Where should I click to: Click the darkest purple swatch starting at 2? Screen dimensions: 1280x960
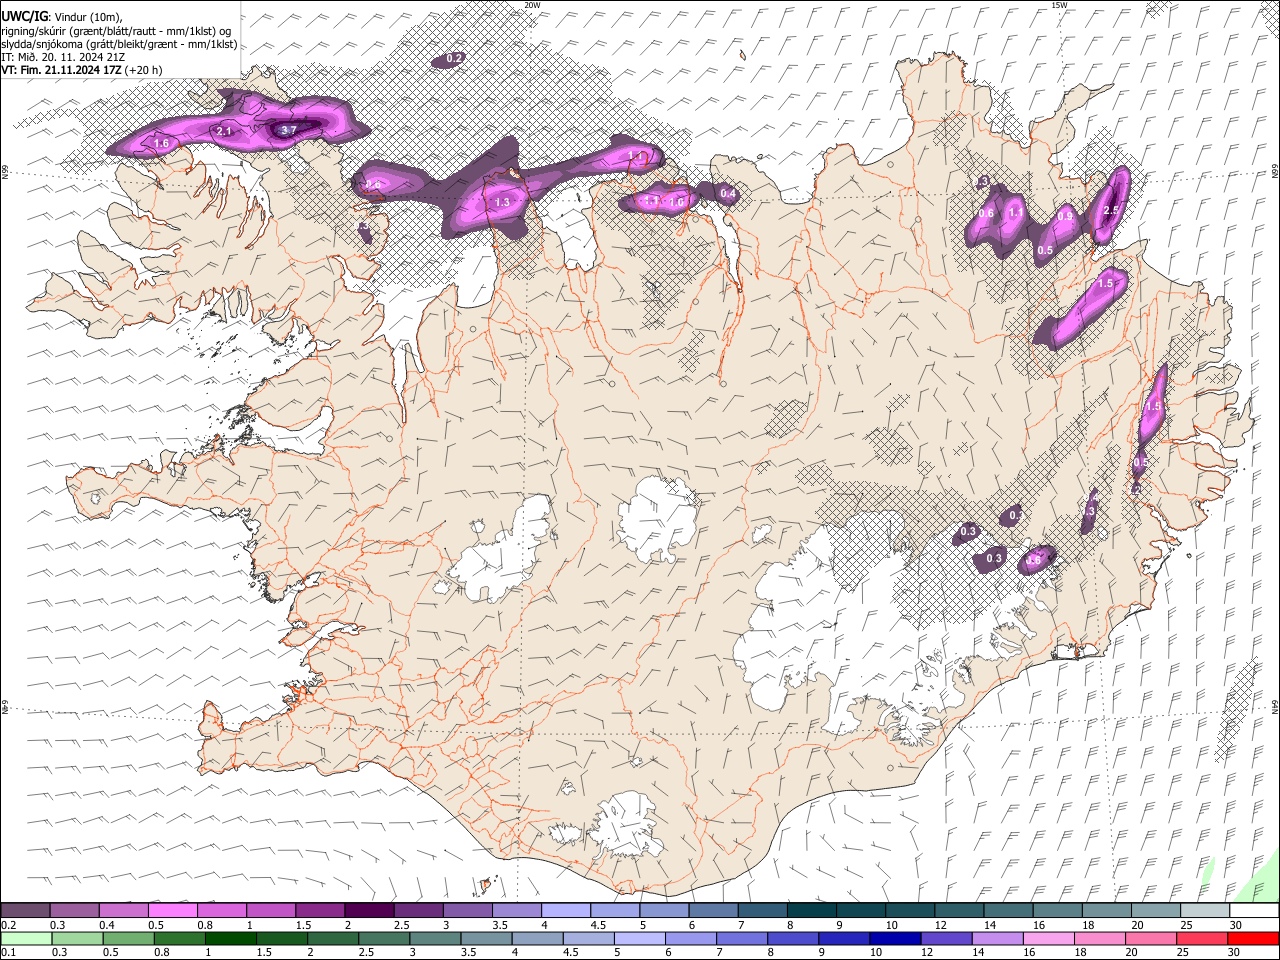[369, 910]
